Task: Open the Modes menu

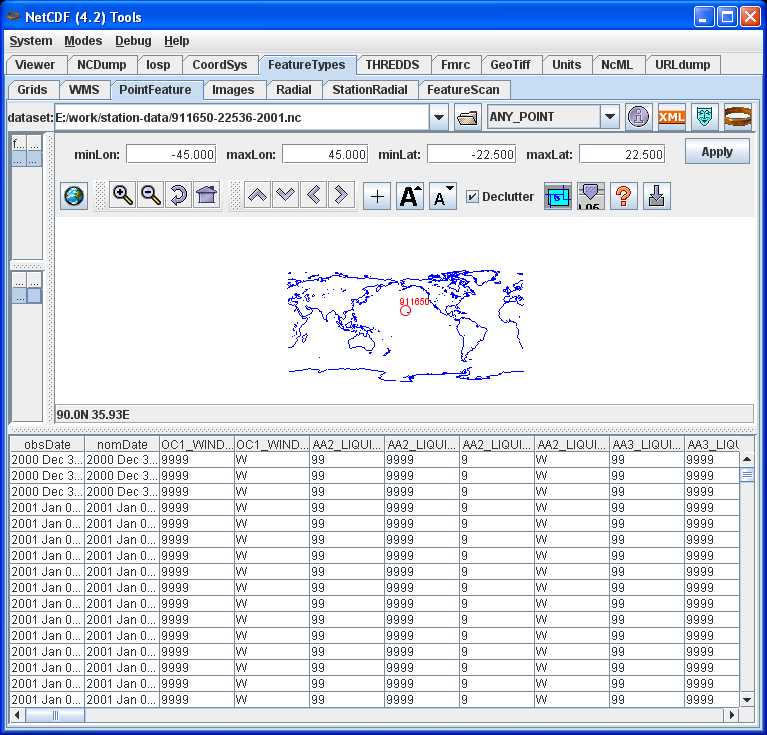Action: 83,41
